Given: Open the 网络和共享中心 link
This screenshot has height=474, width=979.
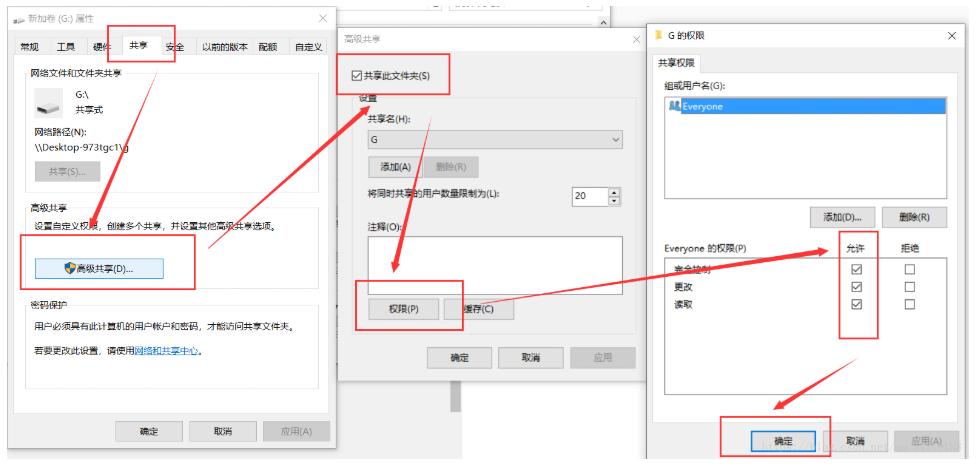Looking at the screenshot, I should click(166, 351).
